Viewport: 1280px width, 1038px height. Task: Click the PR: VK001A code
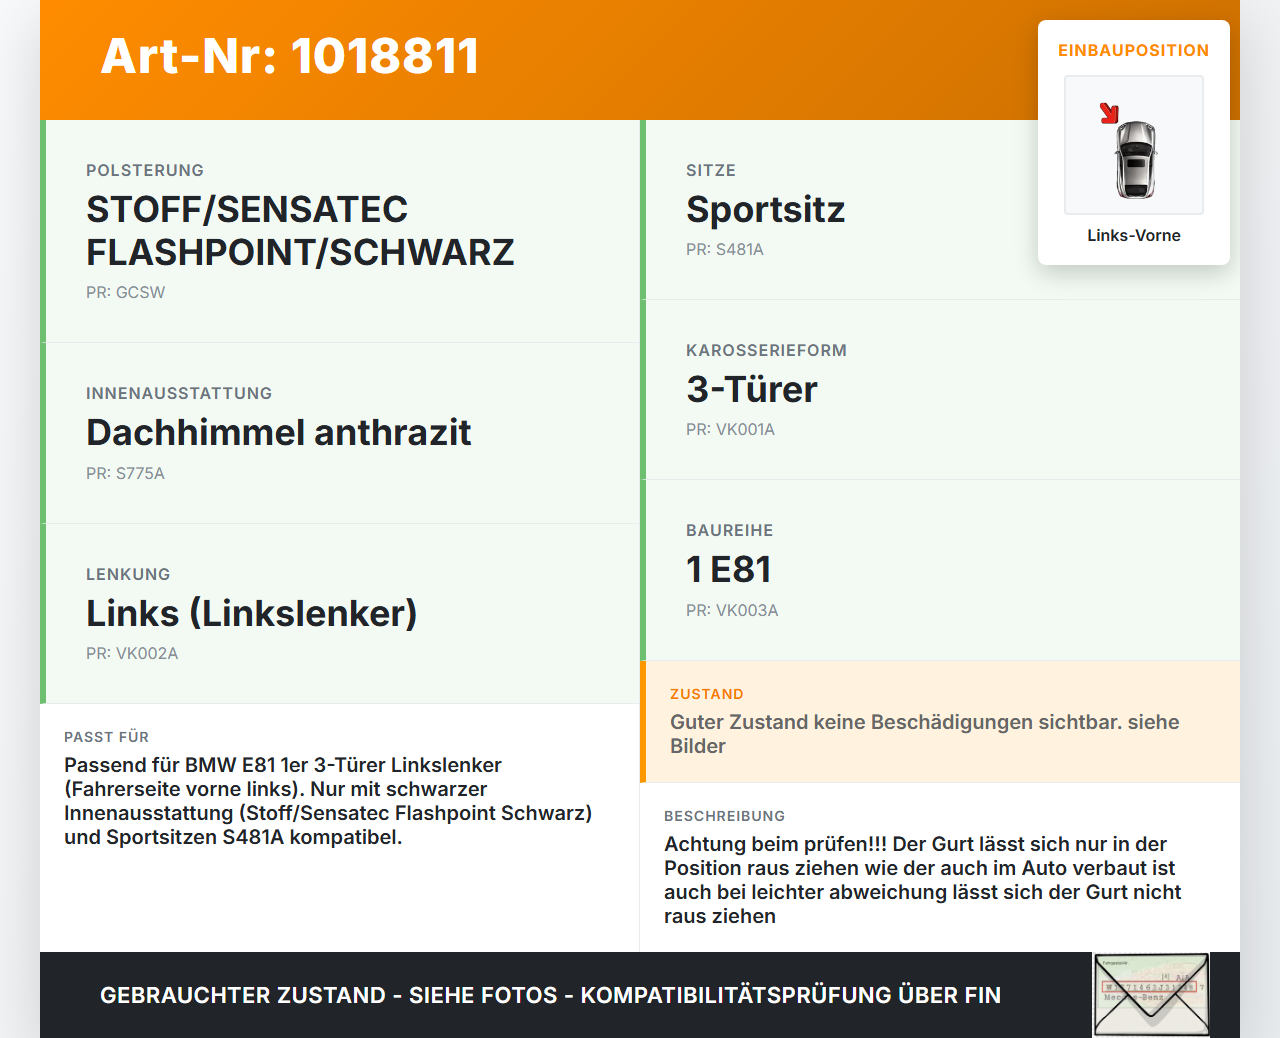coord(730,430)
